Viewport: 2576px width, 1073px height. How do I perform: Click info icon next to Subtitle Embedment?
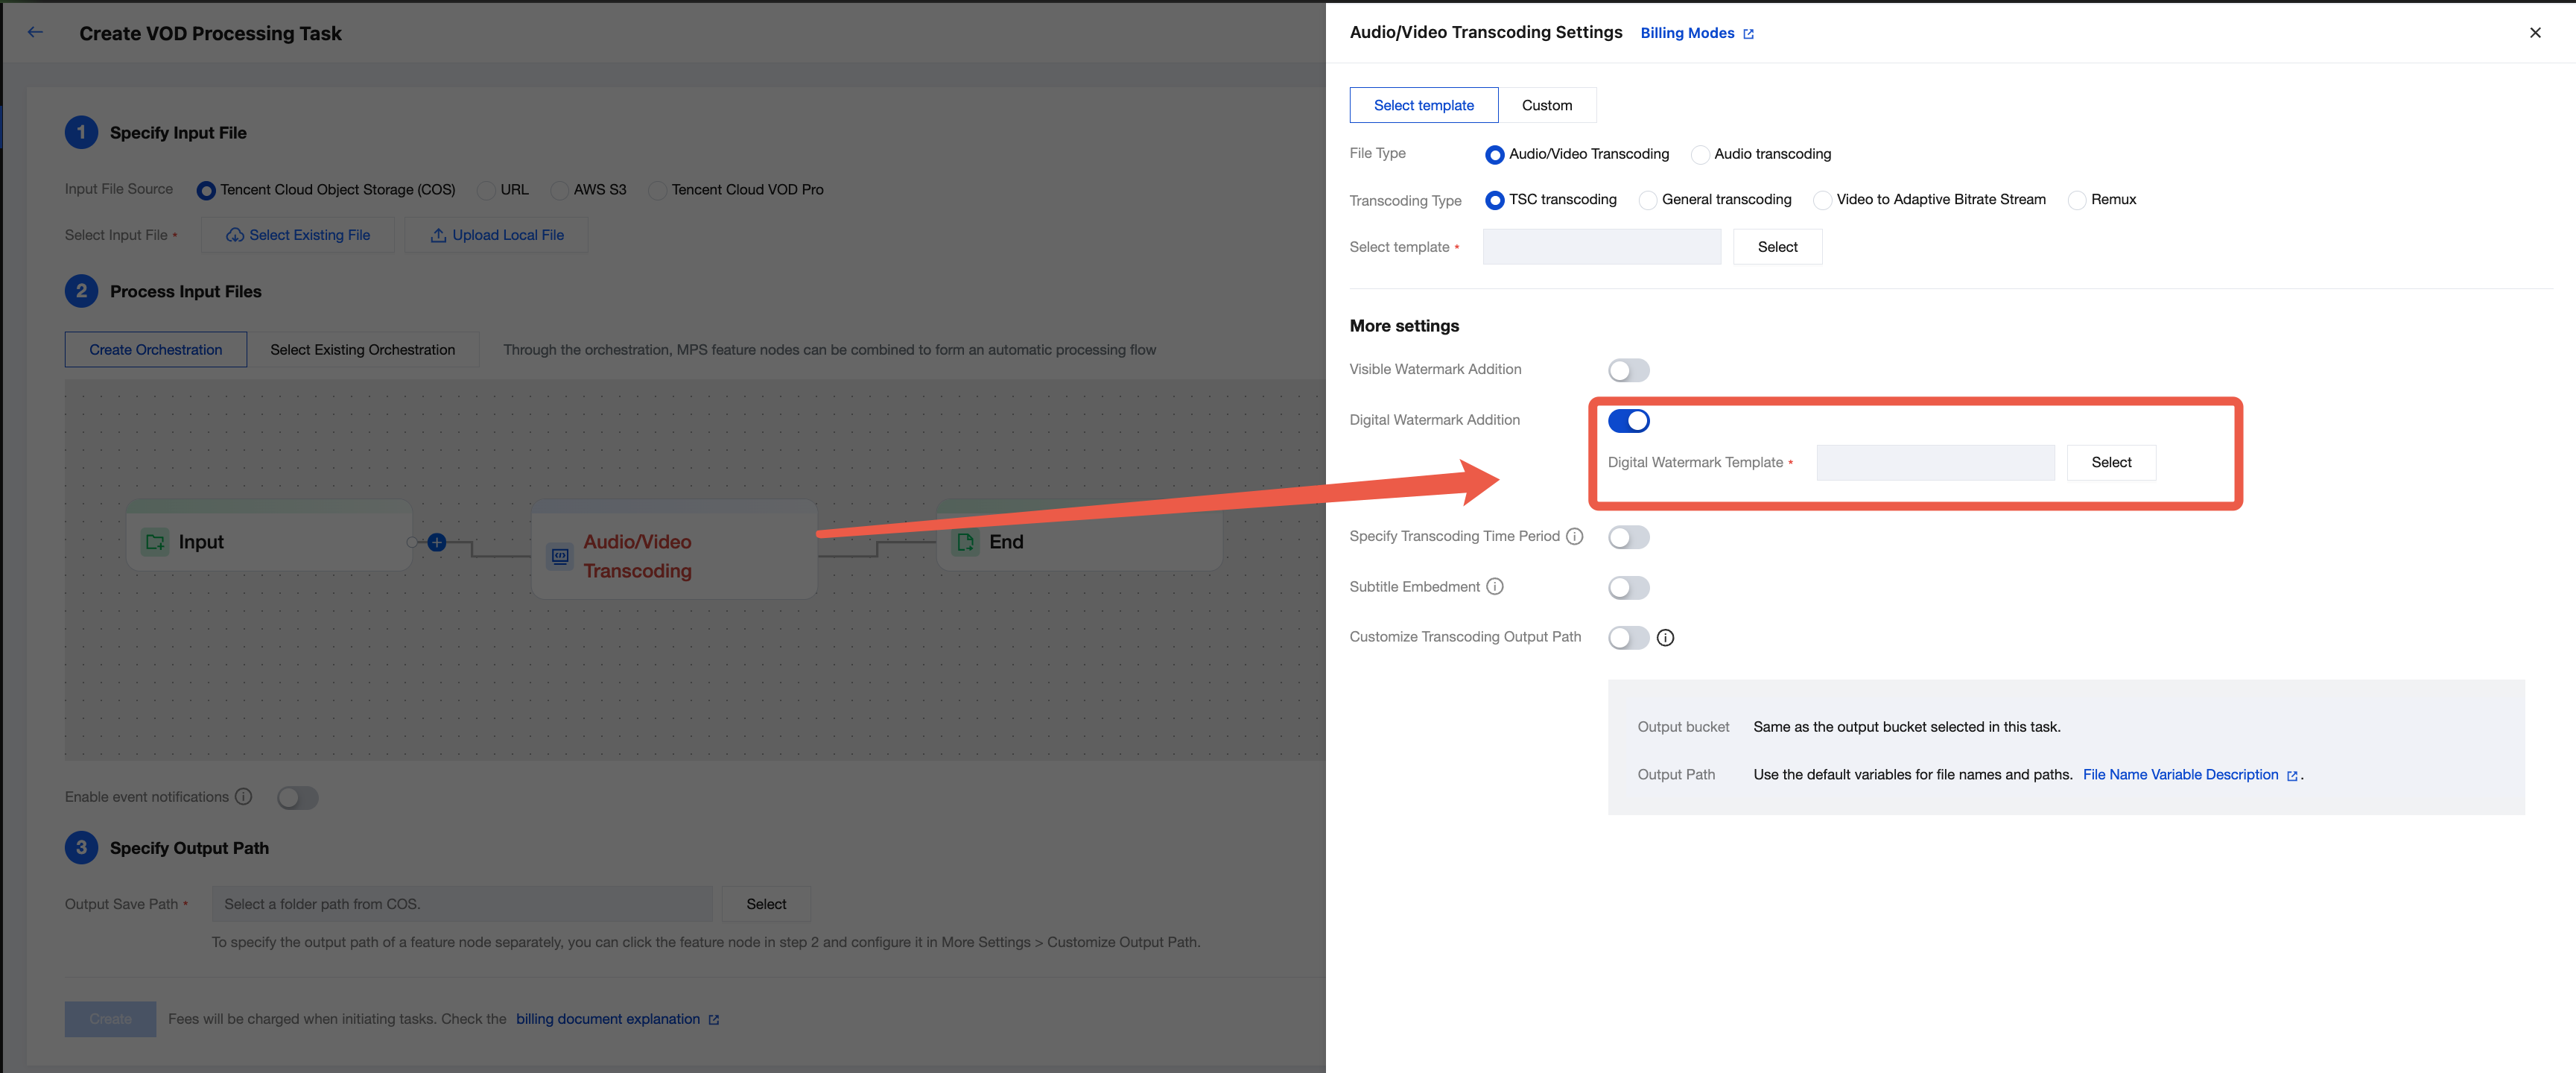pyautogui.click(x=1494, y=587)
